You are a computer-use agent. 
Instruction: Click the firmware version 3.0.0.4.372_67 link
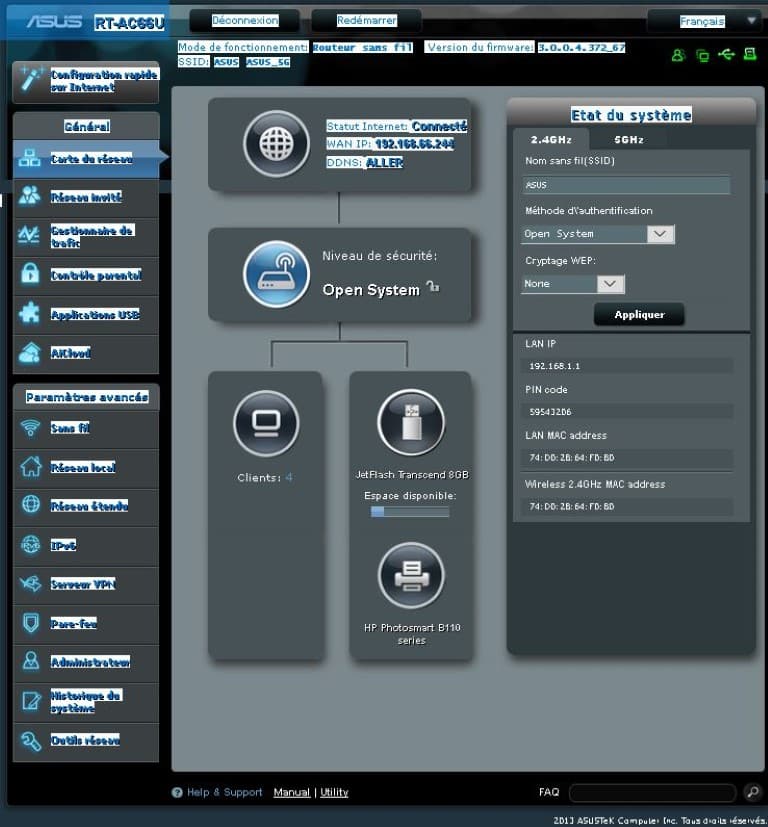click(581, 47)
